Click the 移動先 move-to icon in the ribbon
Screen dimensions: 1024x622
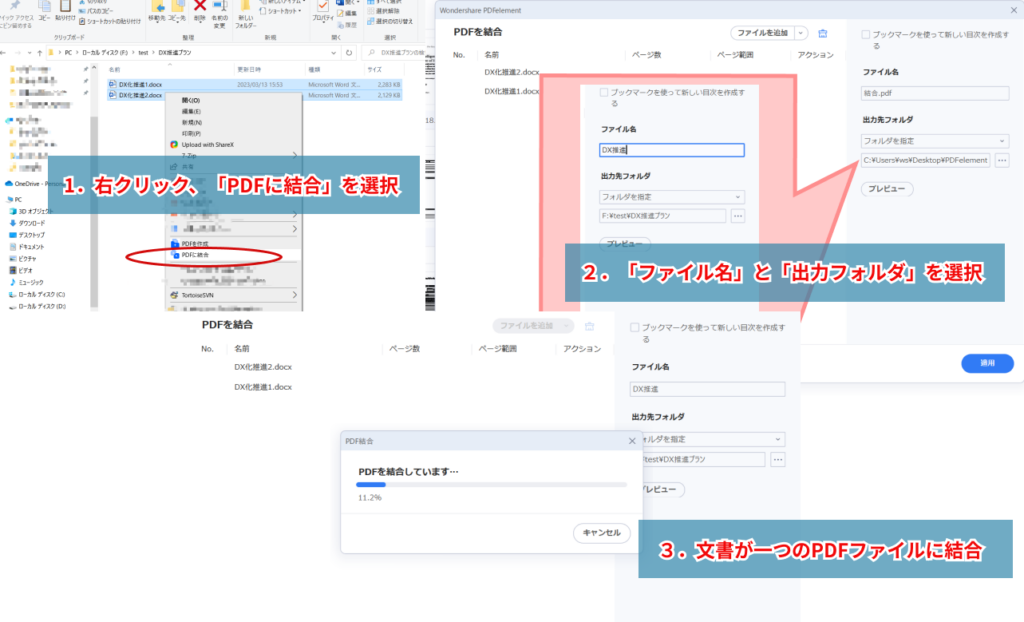pos(157,6)
